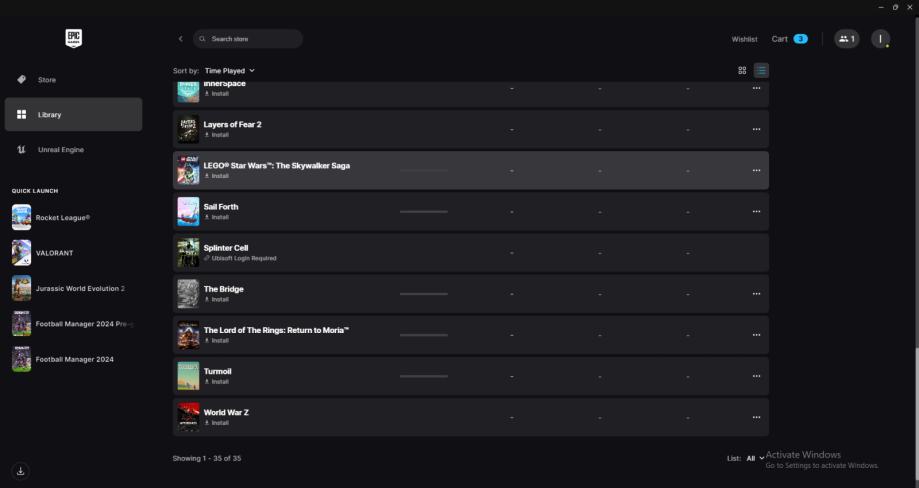
Task: Go back using the arrow icon
Action: pyautogui.click(x=181, y=39)
